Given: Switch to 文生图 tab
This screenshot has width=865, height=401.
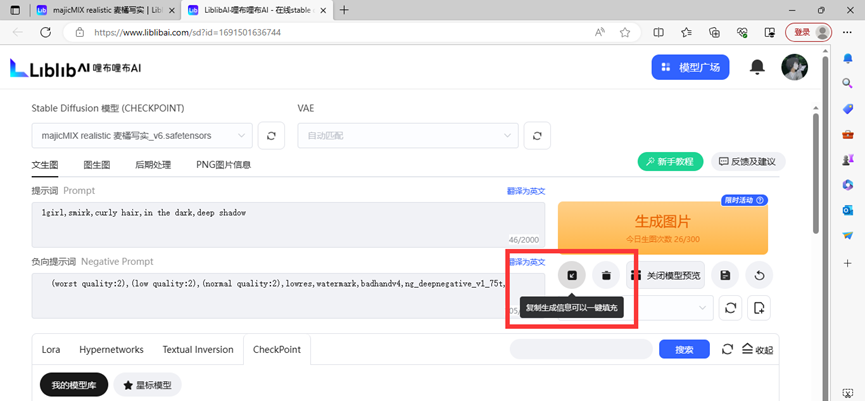Looking at the screenshot, I should [x=45, y=164].
